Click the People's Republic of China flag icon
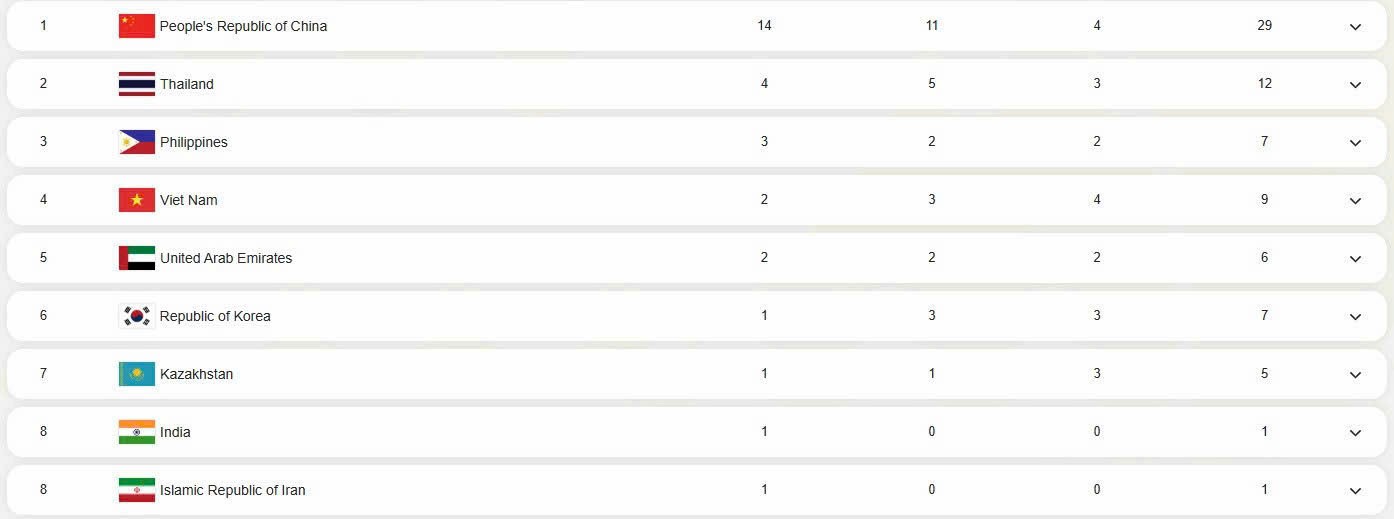Screen dimensions: 1394x519 coord(136,26)
